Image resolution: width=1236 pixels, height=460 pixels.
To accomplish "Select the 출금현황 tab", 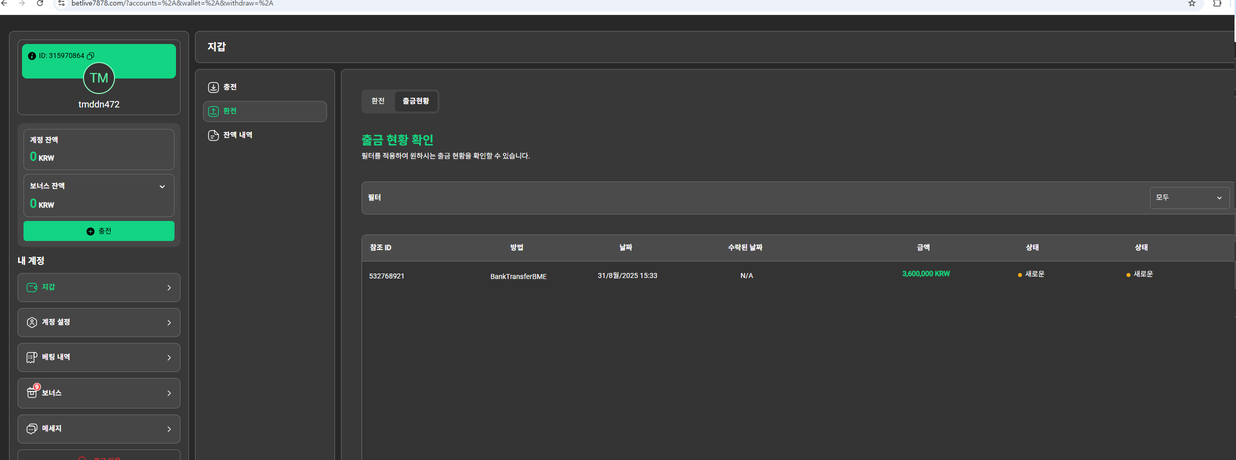I will 416,101.
